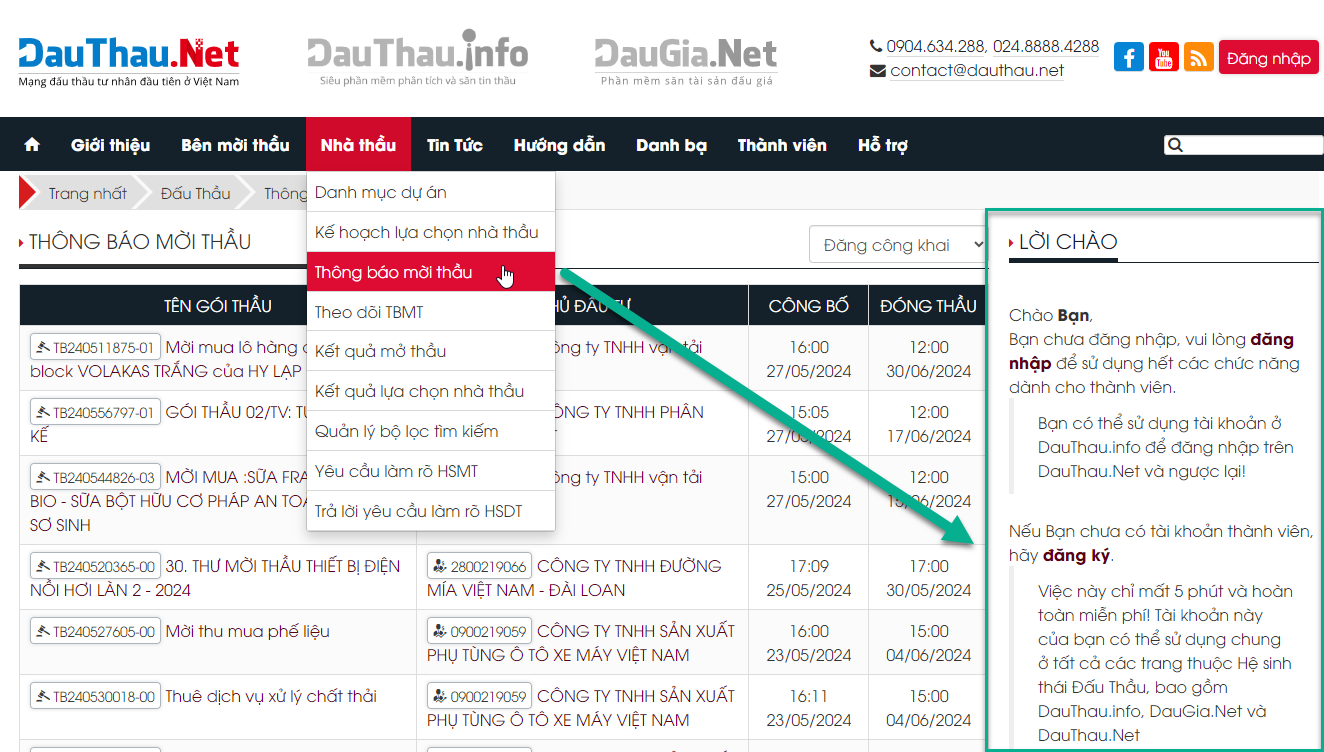Click the TÊN GÓI THẦU column header
Image resolution: width=1324 pixels, height=752 pixels.
218,306
